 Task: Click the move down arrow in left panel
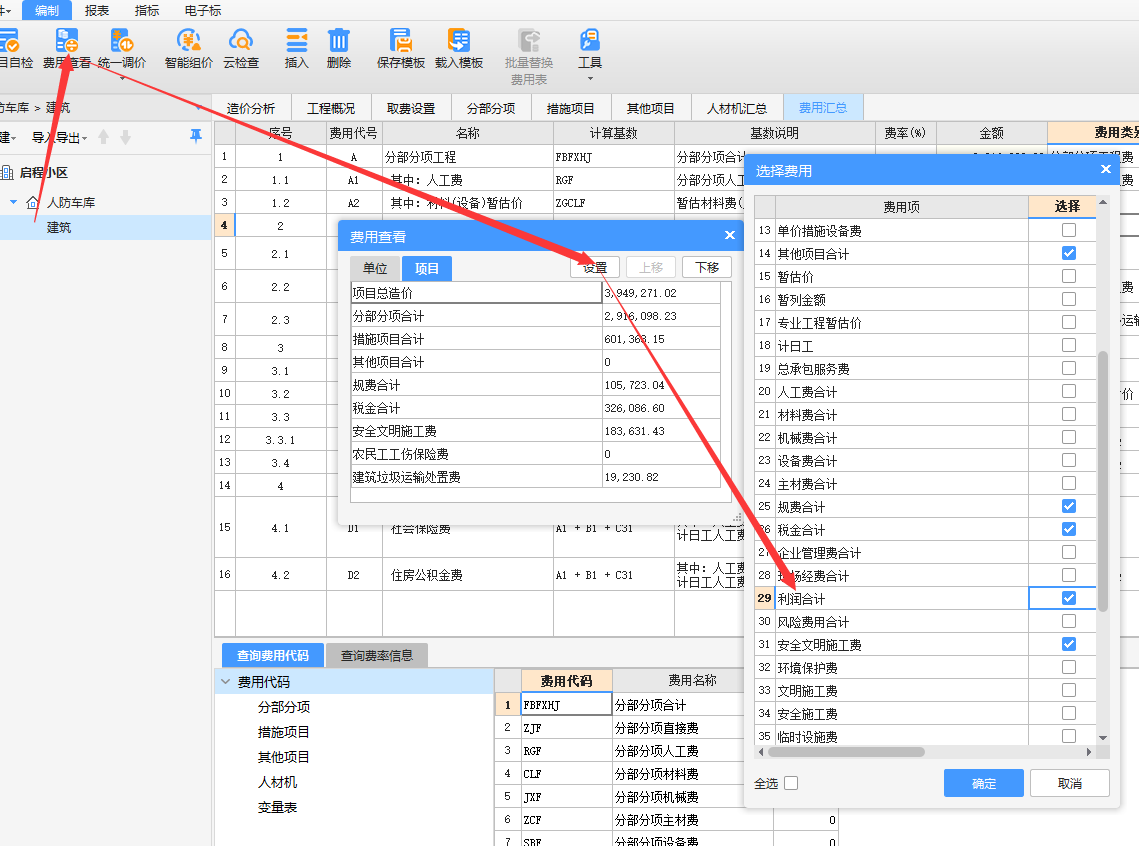[126, 137]
